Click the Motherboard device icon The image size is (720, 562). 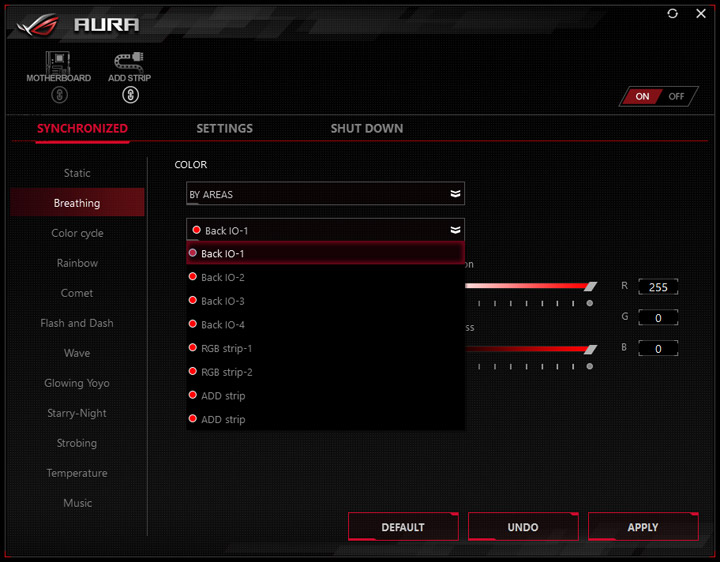tap(58, 62)
